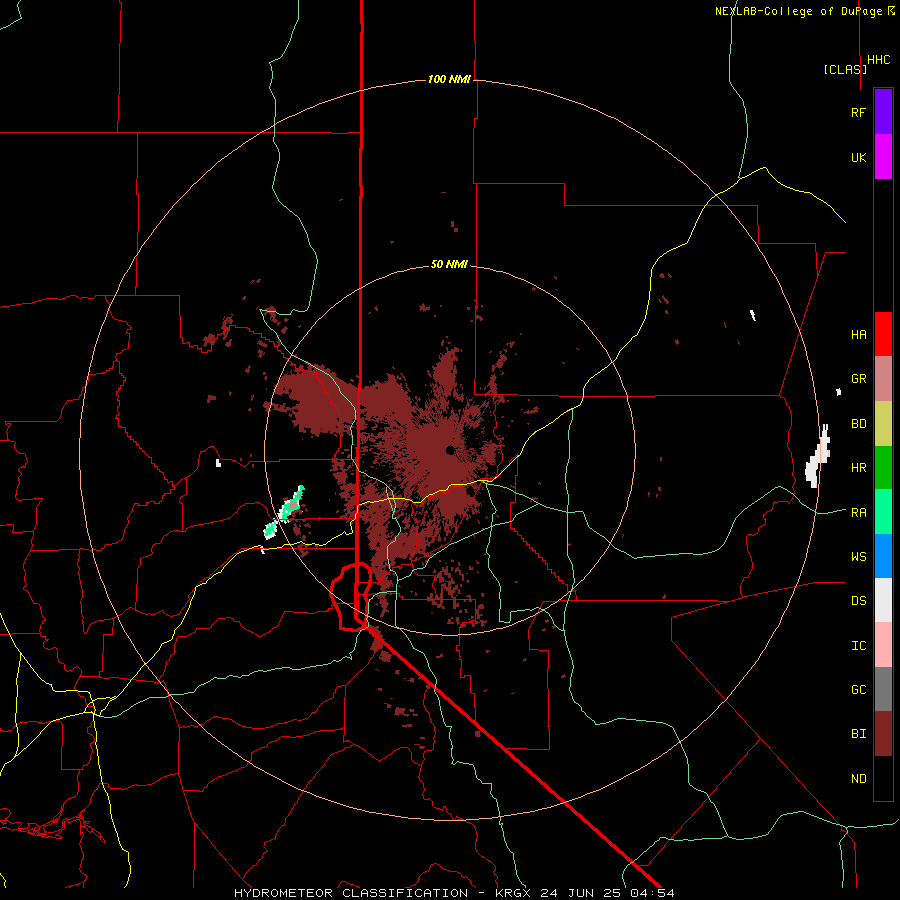Select the gray GC legend swatch
Viewport: 900px width, 900px height.
click(883, 689)
